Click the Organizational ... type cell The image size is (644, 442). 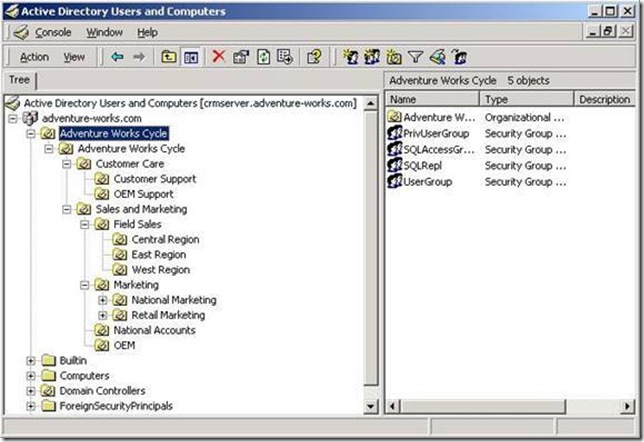coord(524,117)
